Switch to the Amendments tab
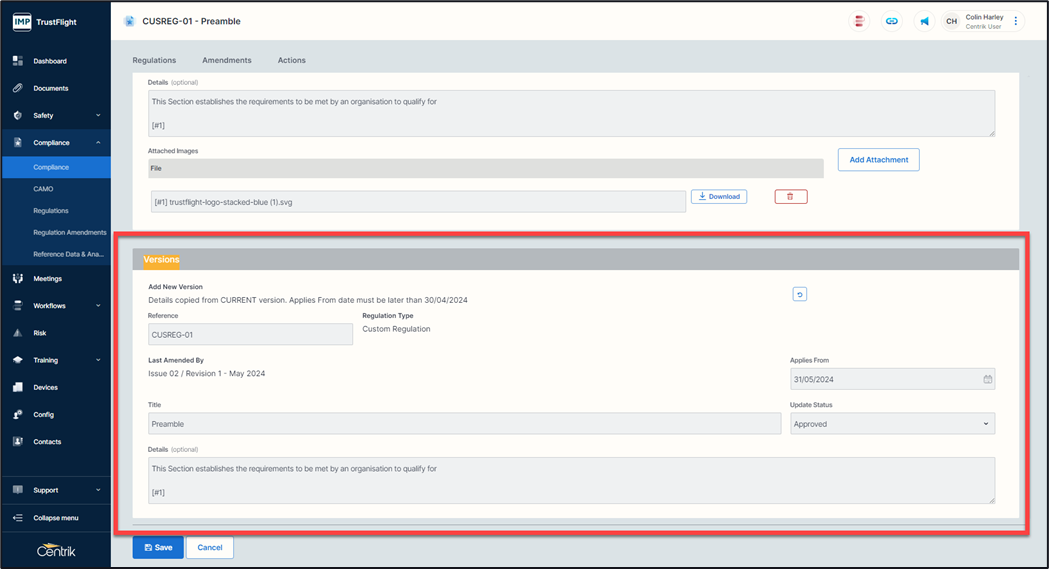The image size is (1049, 569). pos(227,60)
